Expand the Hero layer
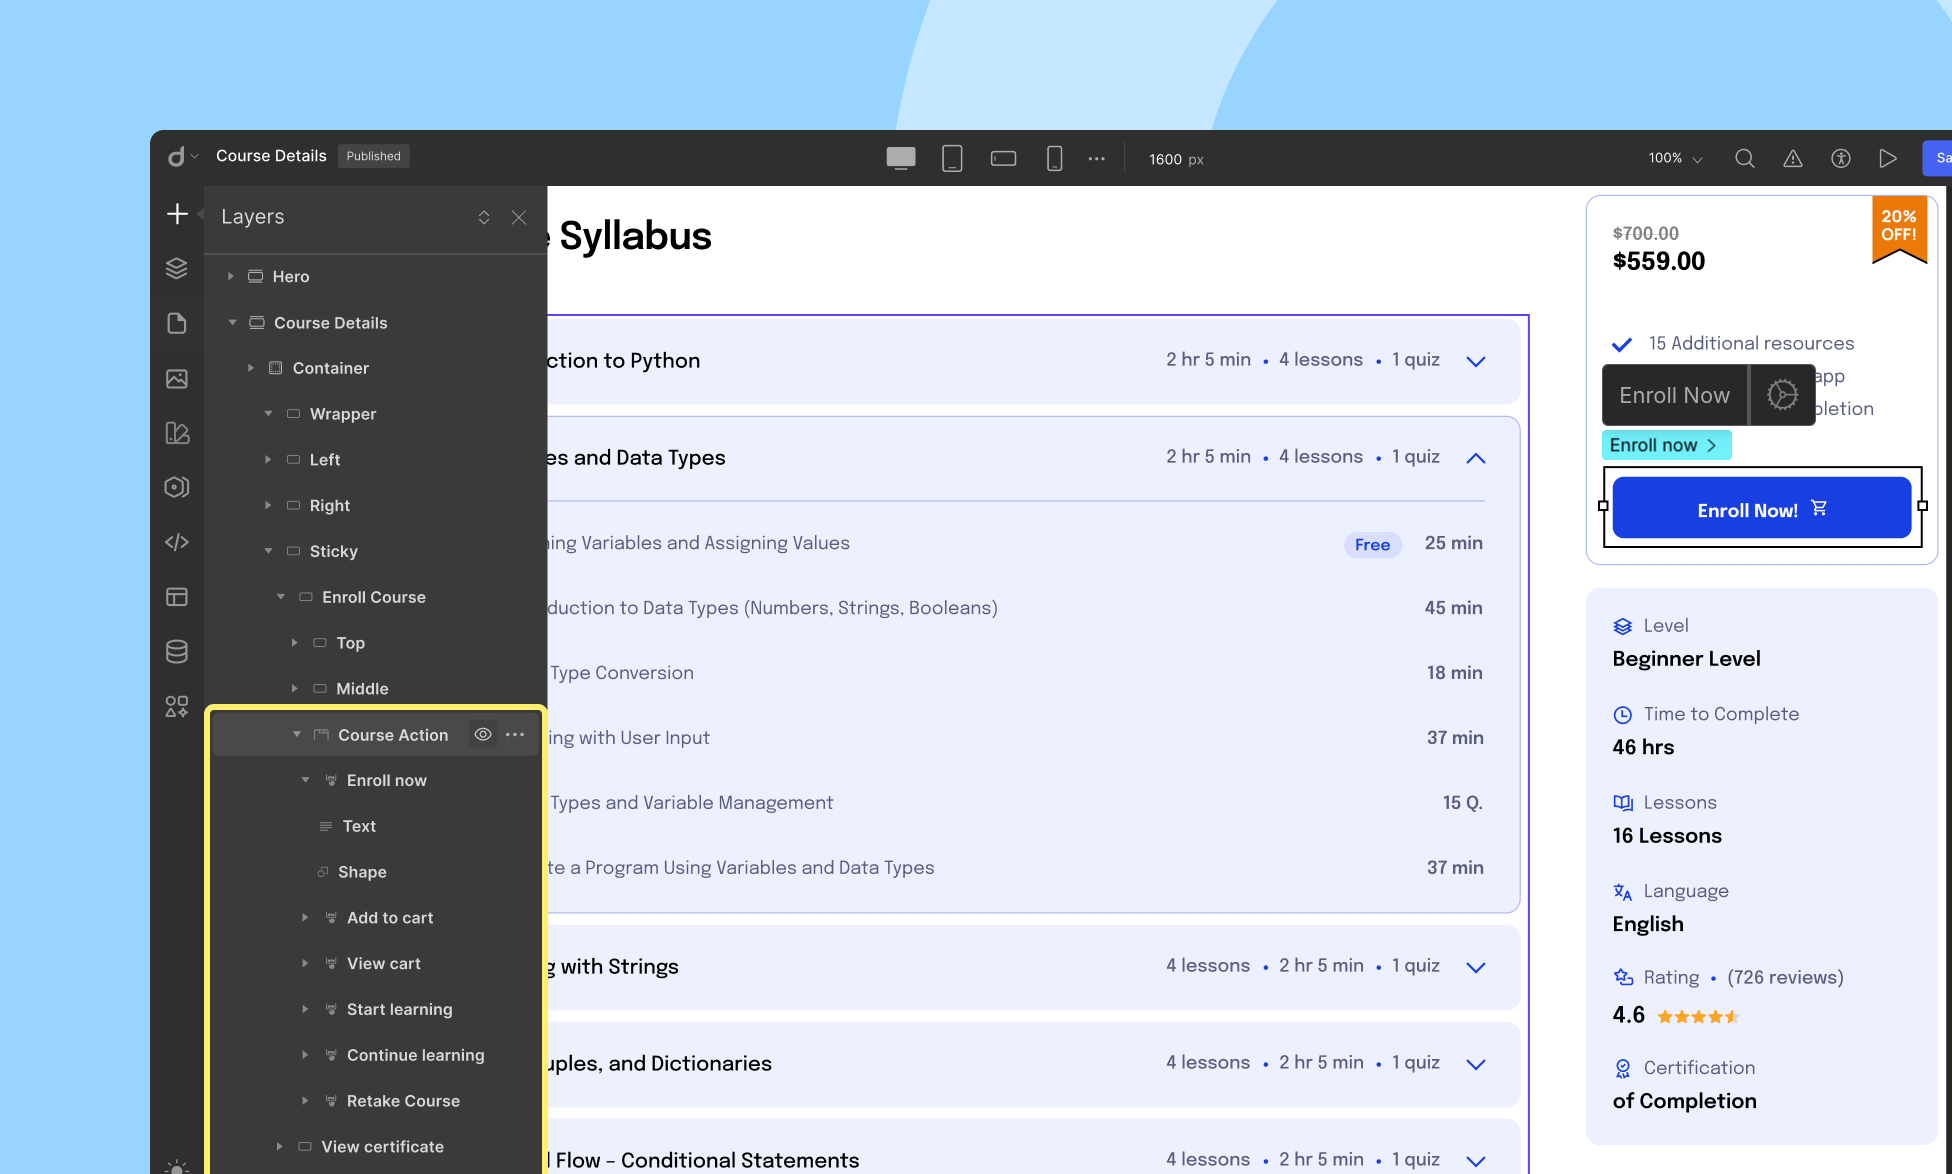This screenshot has width=1952, height=1174. pos(231,276)
